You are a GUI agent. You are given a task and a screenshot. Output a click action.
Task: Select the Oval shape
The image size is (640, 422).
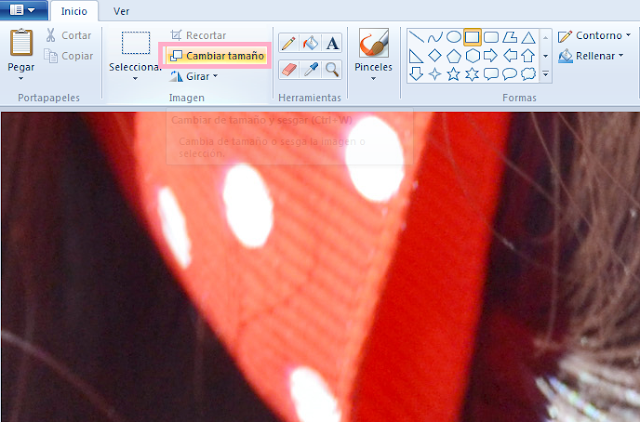(453, 37)
